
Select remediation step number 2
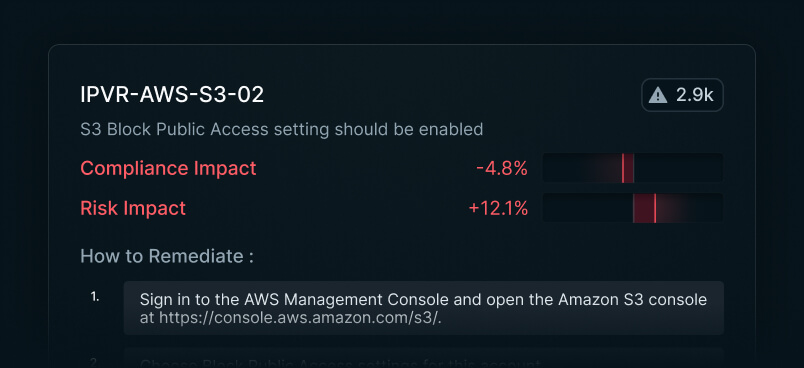point(95,361)
